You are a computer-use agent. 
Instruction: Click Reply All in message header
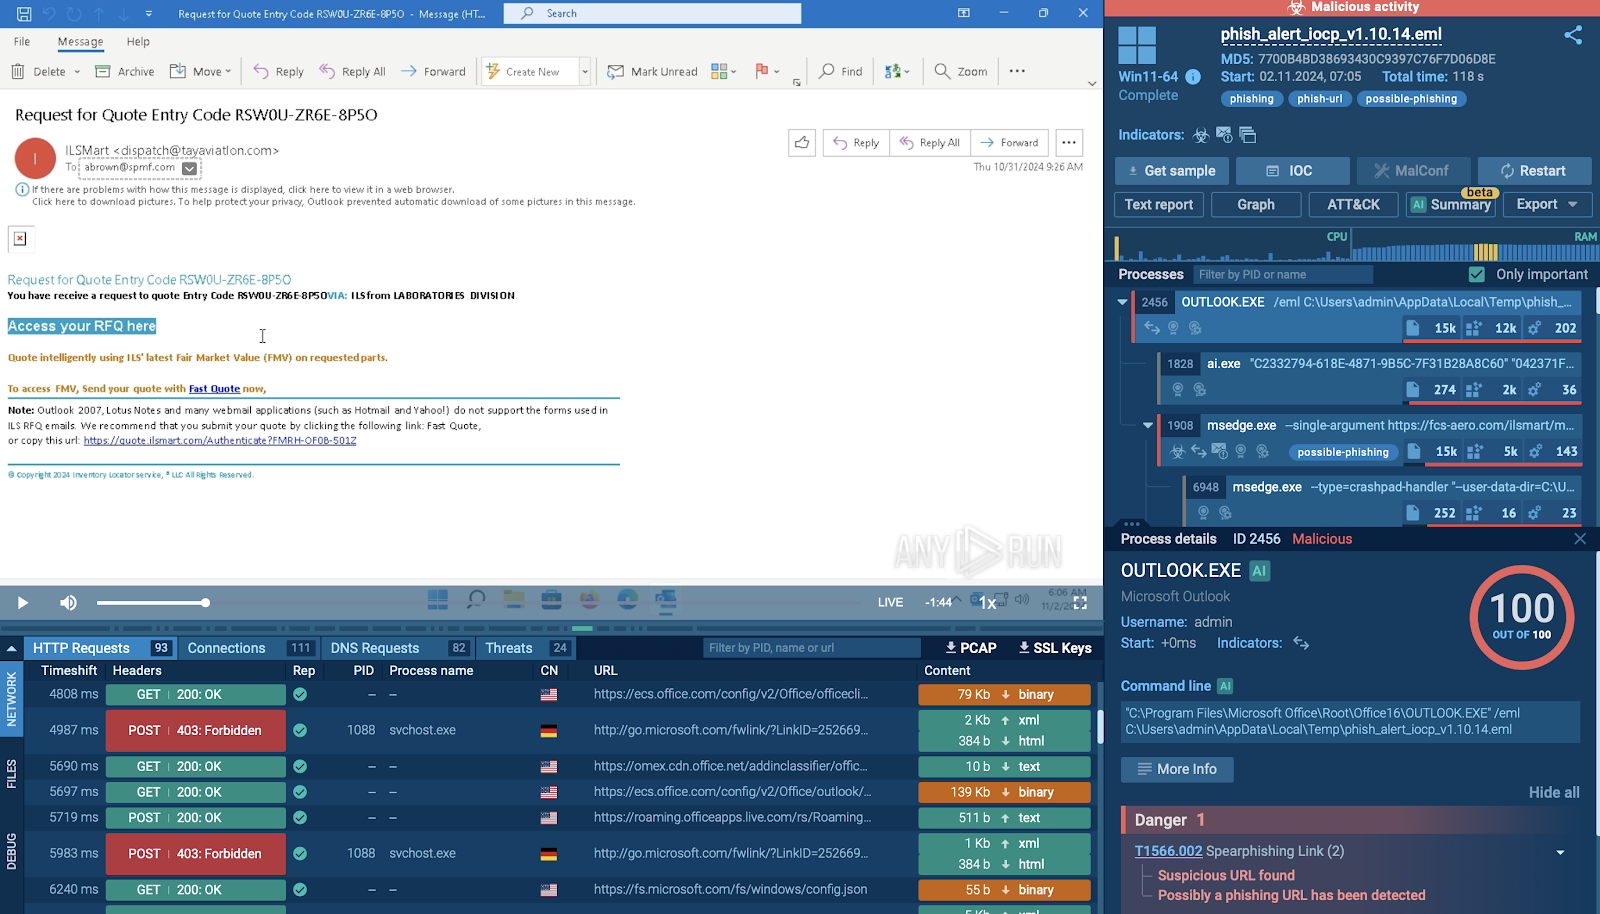pyautogui.click(x=929, y=142)
